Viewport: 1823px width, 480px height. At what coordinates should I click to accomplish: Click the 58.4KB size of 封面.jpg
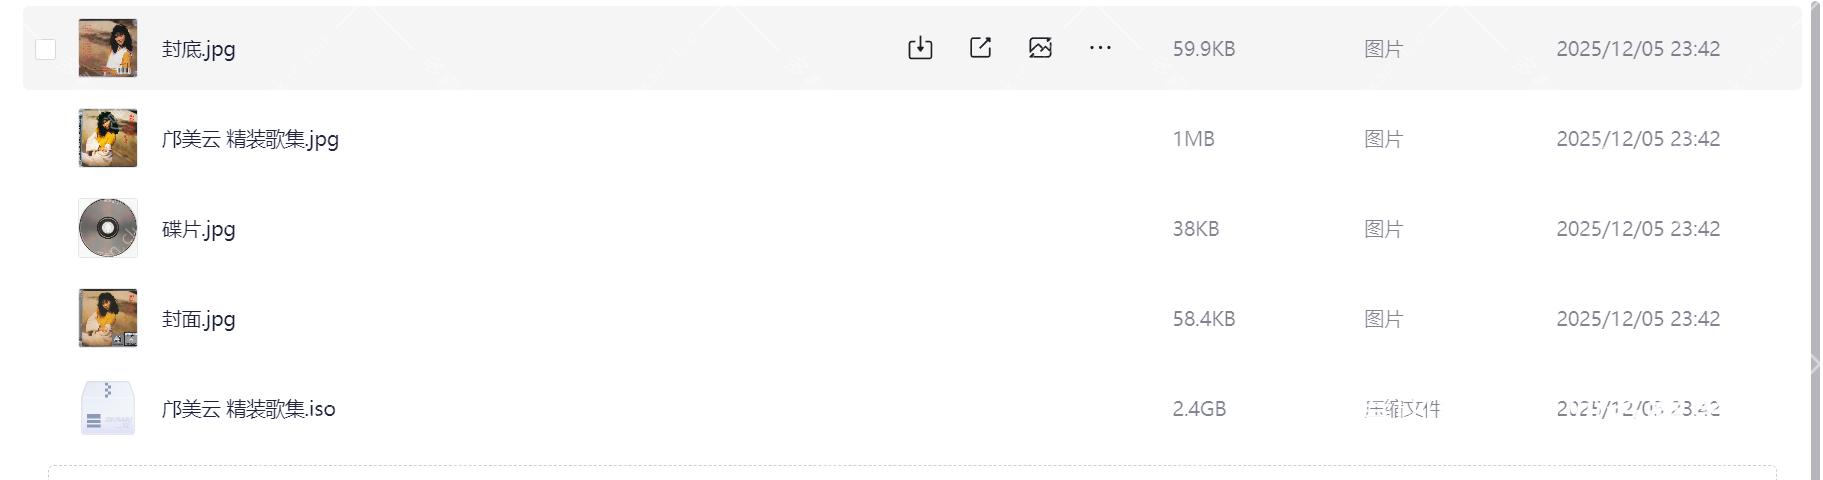[1204, 319]
